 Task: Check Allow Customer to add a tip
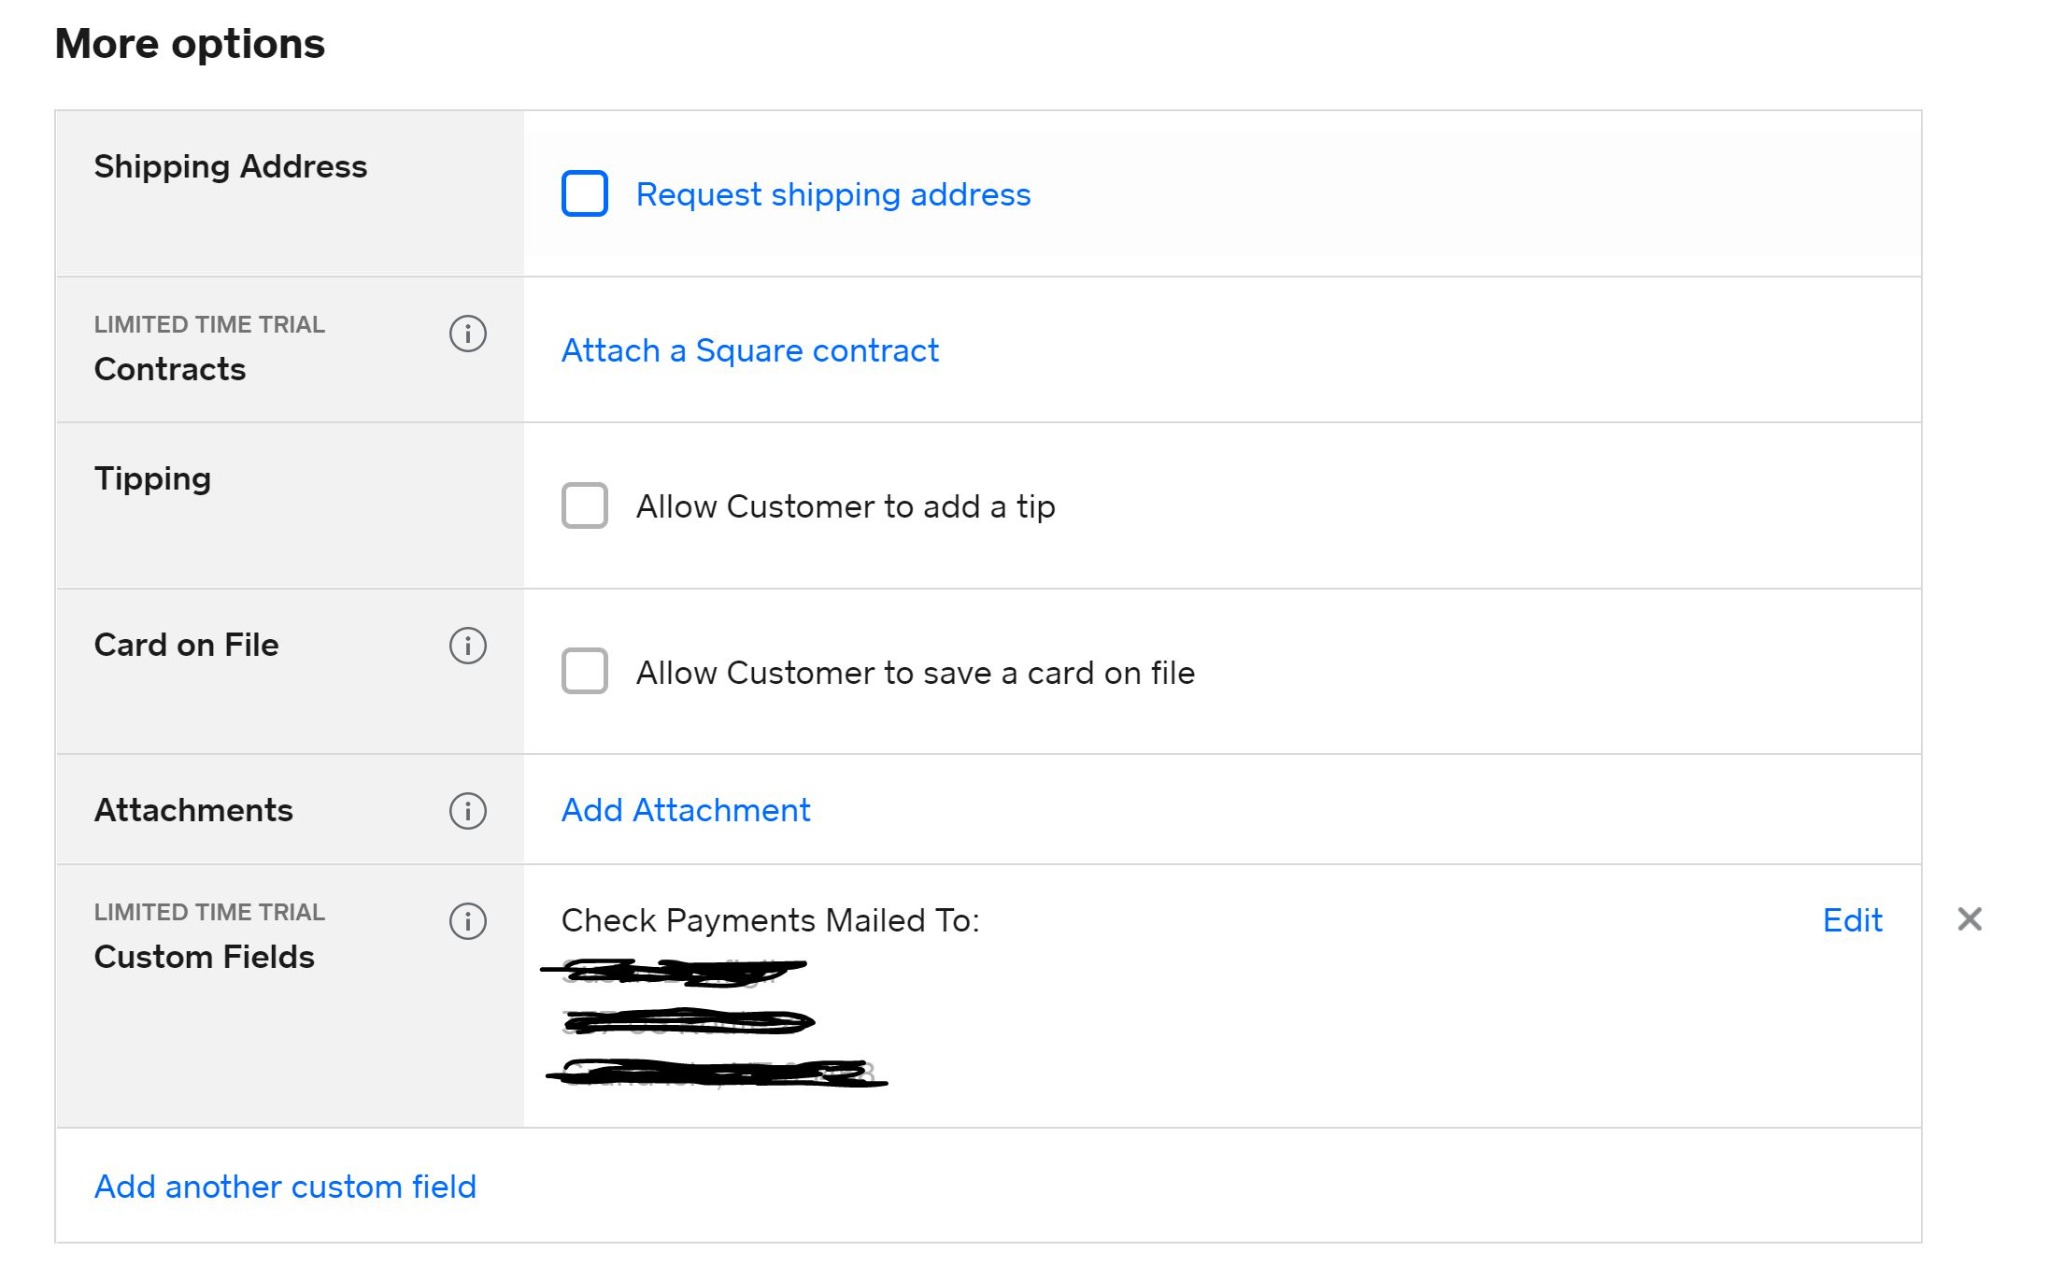click(x=585, y=507)
